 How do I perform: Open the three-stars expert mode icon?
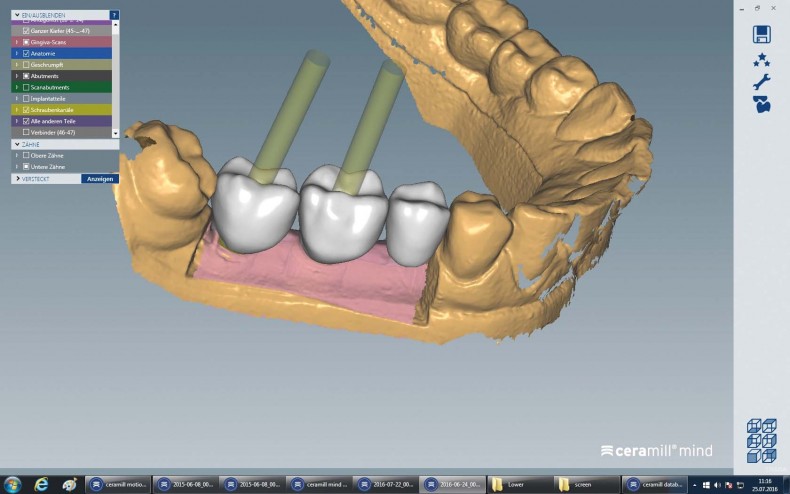coord(761,59)
